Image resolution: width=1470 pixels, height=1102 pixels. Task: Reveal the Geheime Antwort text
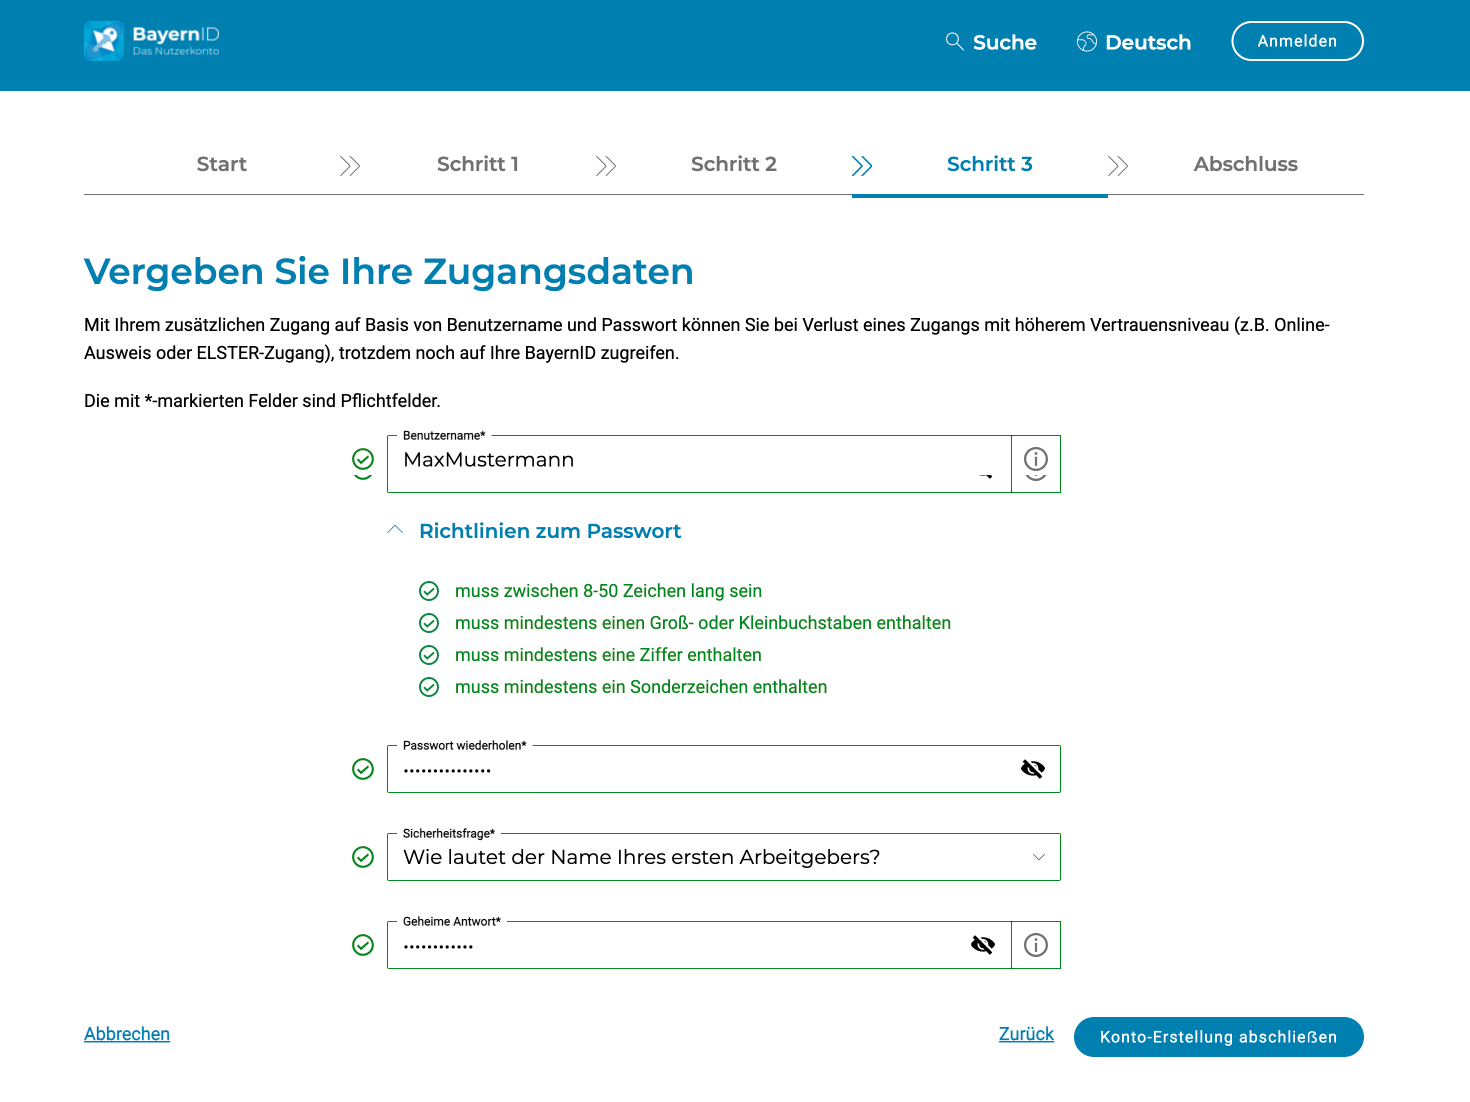(x=983, y=945)
